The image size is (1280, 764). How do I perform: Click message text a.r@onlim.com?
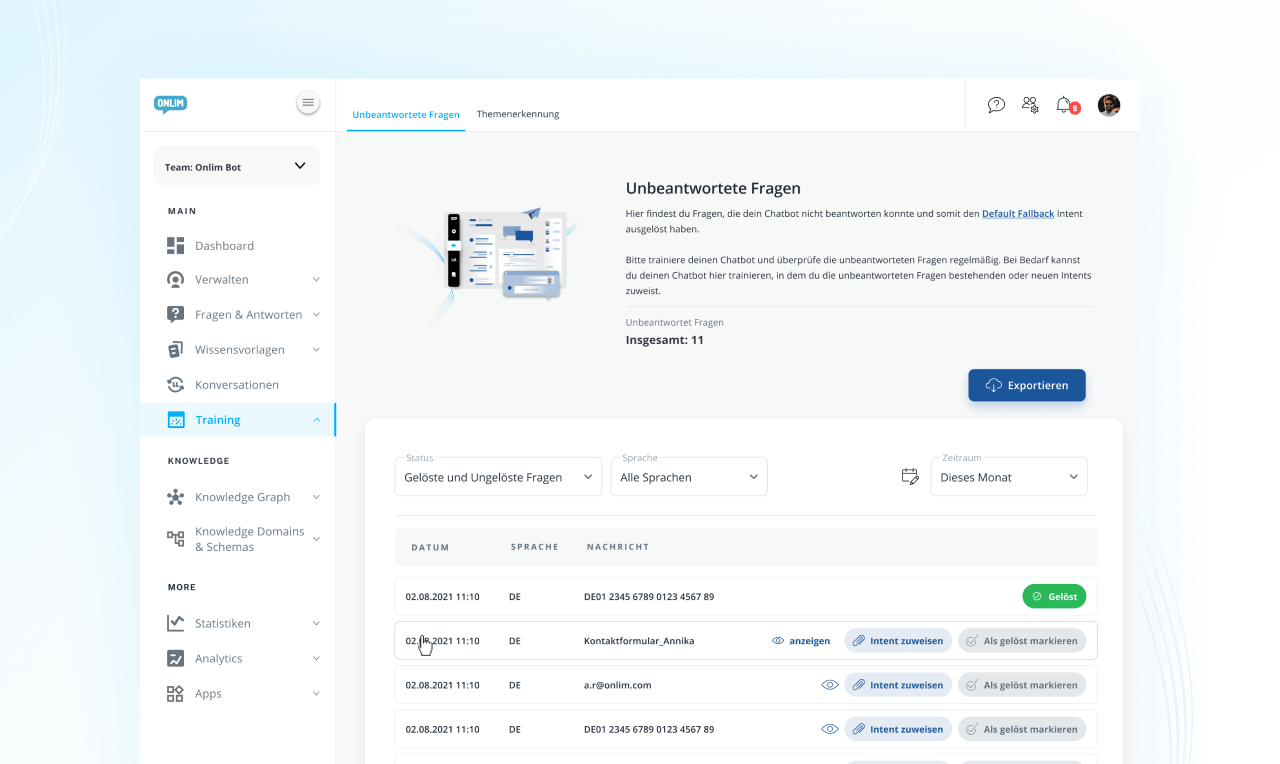tap(617, 685)
